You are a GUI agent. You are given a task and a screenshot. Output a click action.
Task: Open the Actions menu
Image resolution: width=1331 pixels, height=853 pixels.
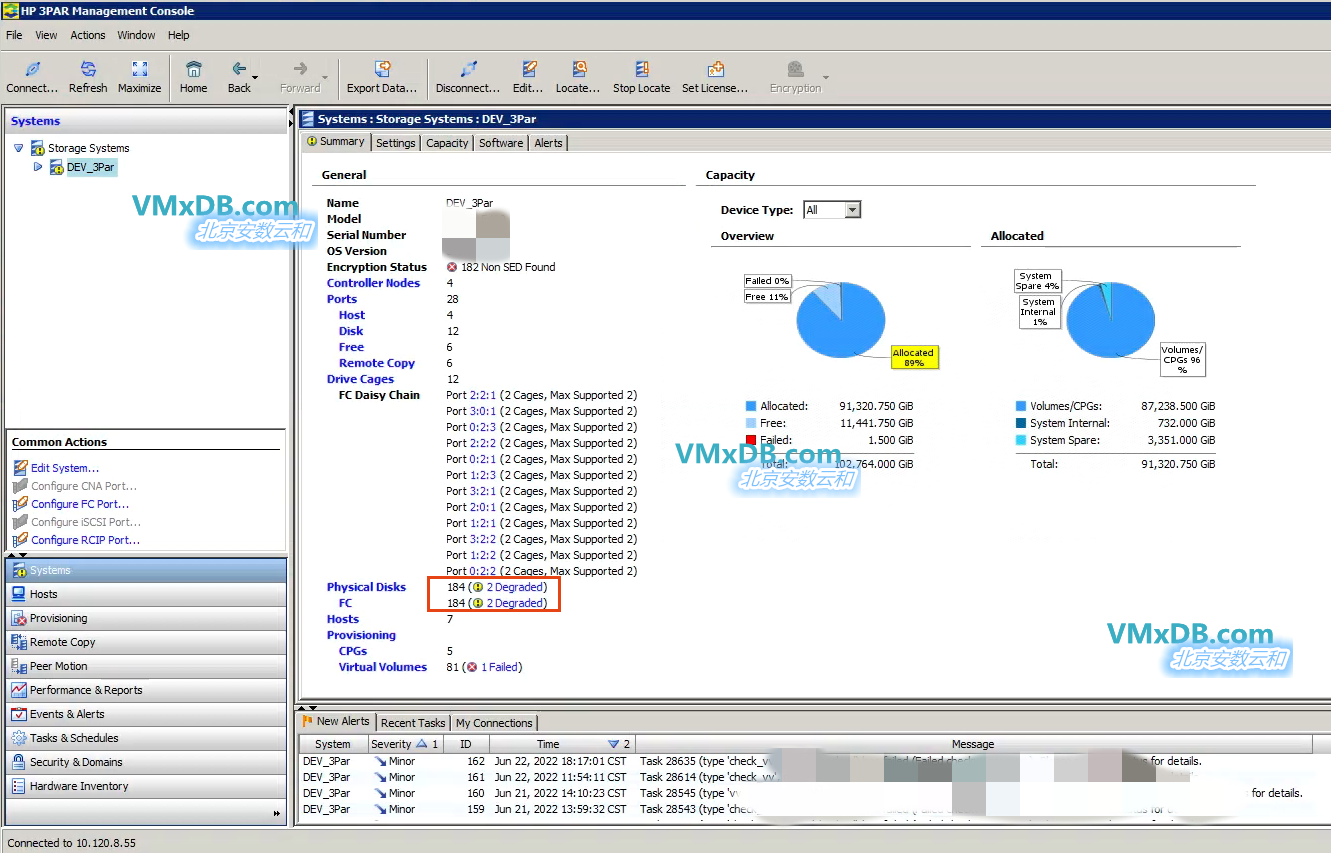(88, 35)
